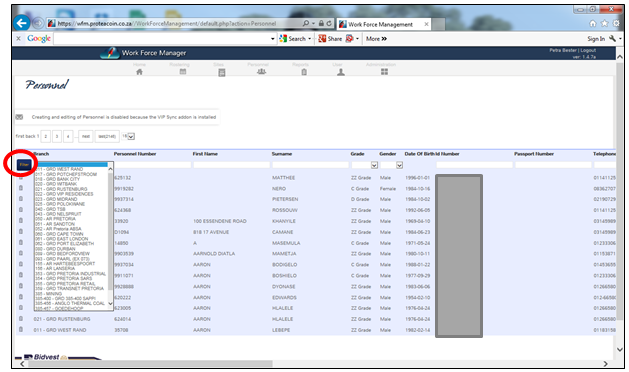This screenshot has width=629, height=372.
Task: Click branch list scroll down arrow
Action: 110,304
